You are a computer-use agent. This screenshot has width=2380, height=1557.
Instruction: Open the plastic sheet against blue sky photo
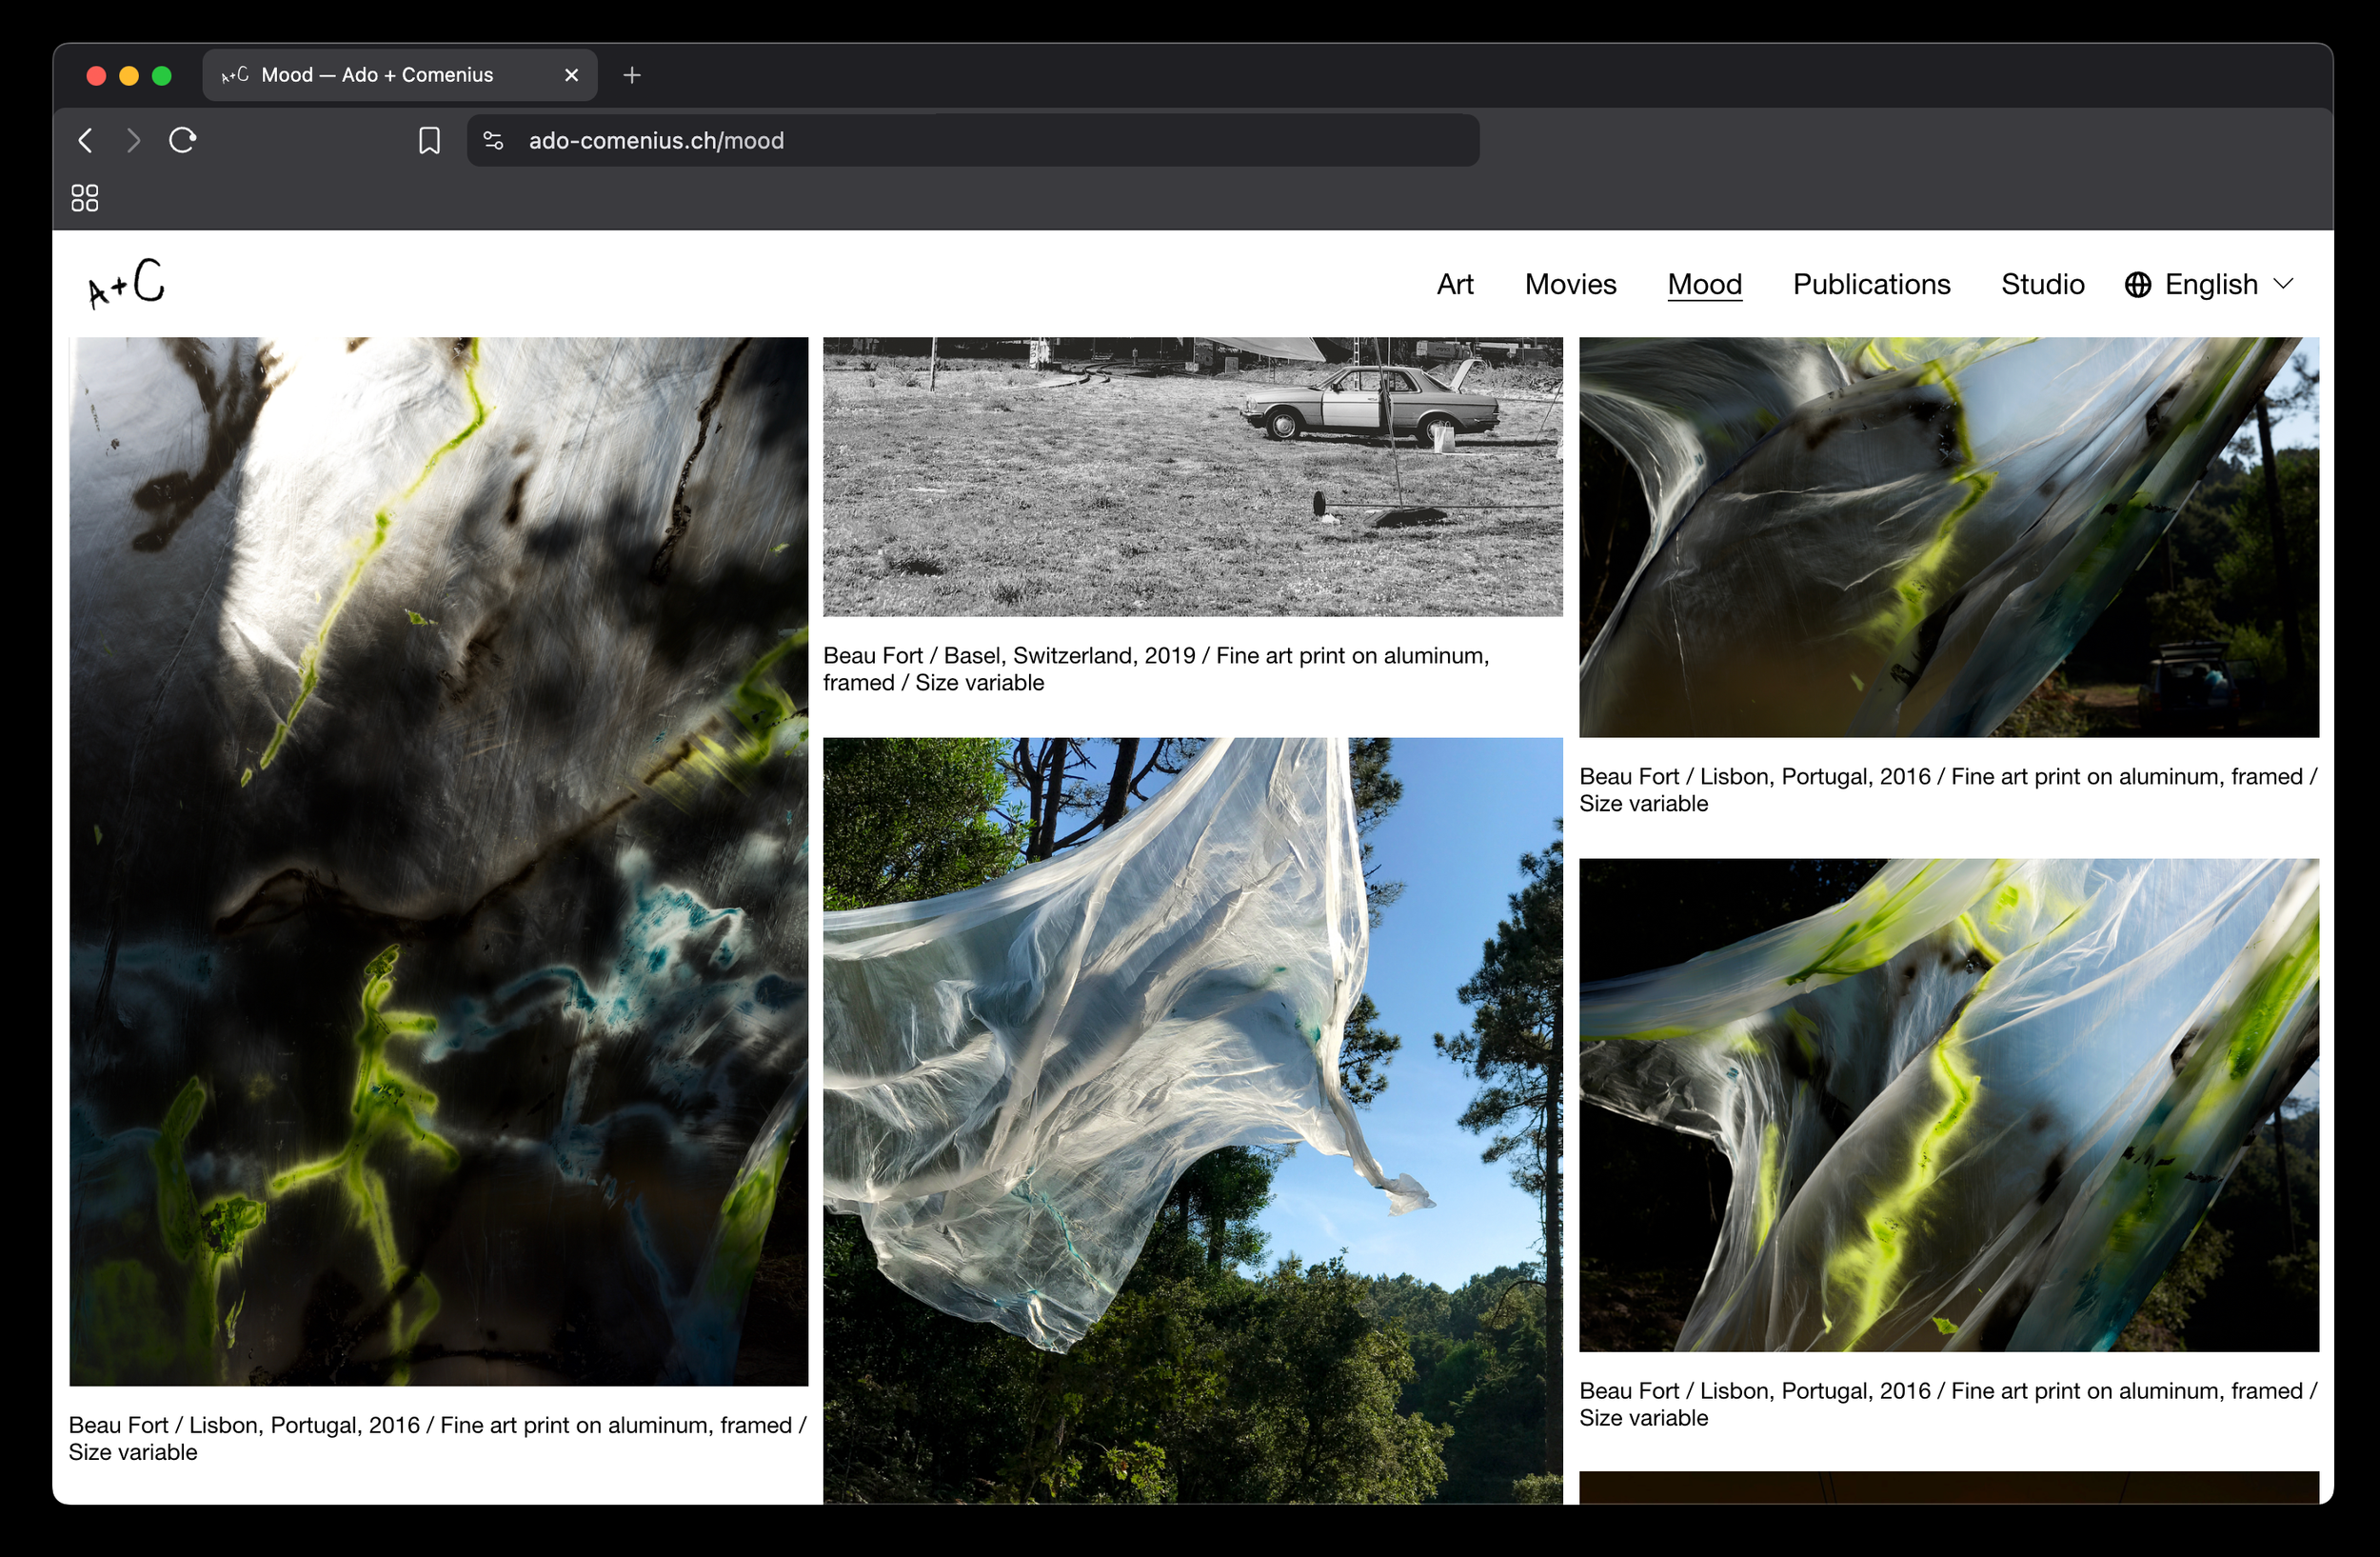click(1192, 1120)
